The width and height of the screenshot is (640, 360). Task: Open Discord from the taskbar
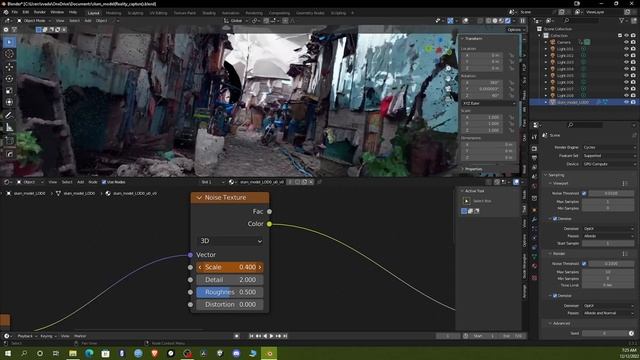coord(236,353)
